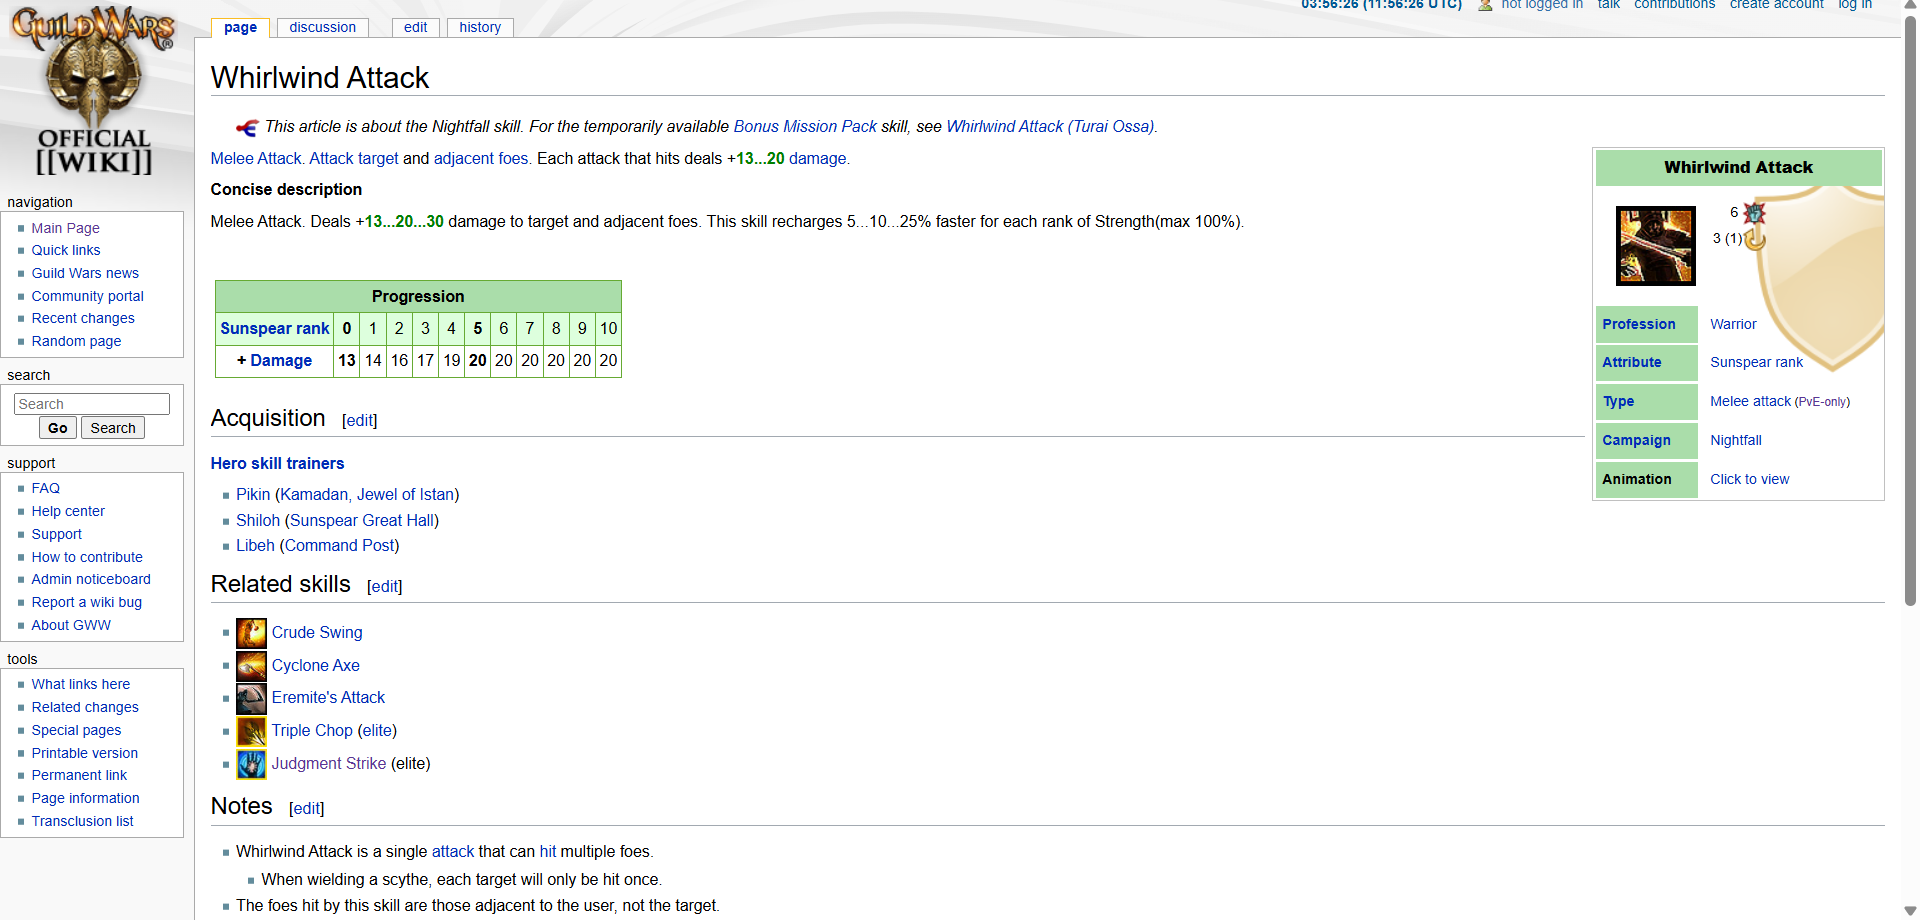Open a Random page
Image resolution: width=1920 pixels, height=920 pixels.
[x=76, y=341]
